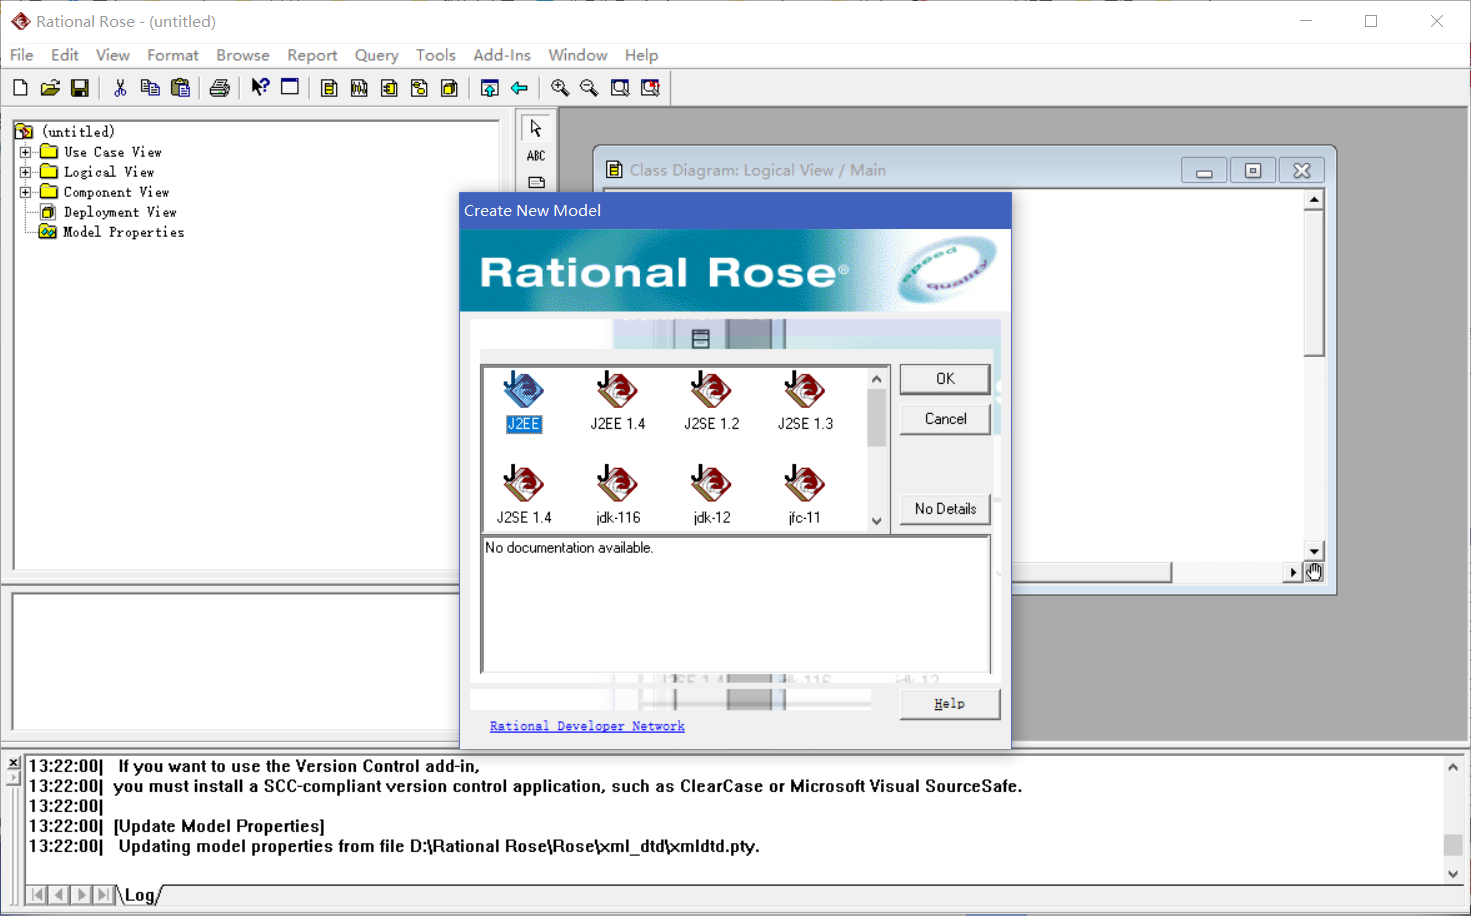Click class diagram window scroll up arrow
The width and height of the screenshot is (1471, 916).
1314,200
